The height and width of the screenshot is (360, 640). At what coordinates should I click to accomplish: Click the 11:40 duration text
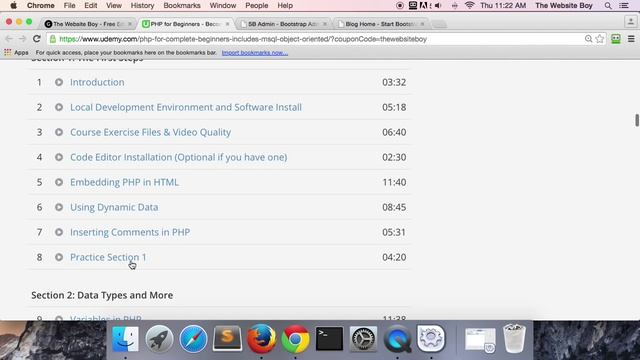[394, 182]
